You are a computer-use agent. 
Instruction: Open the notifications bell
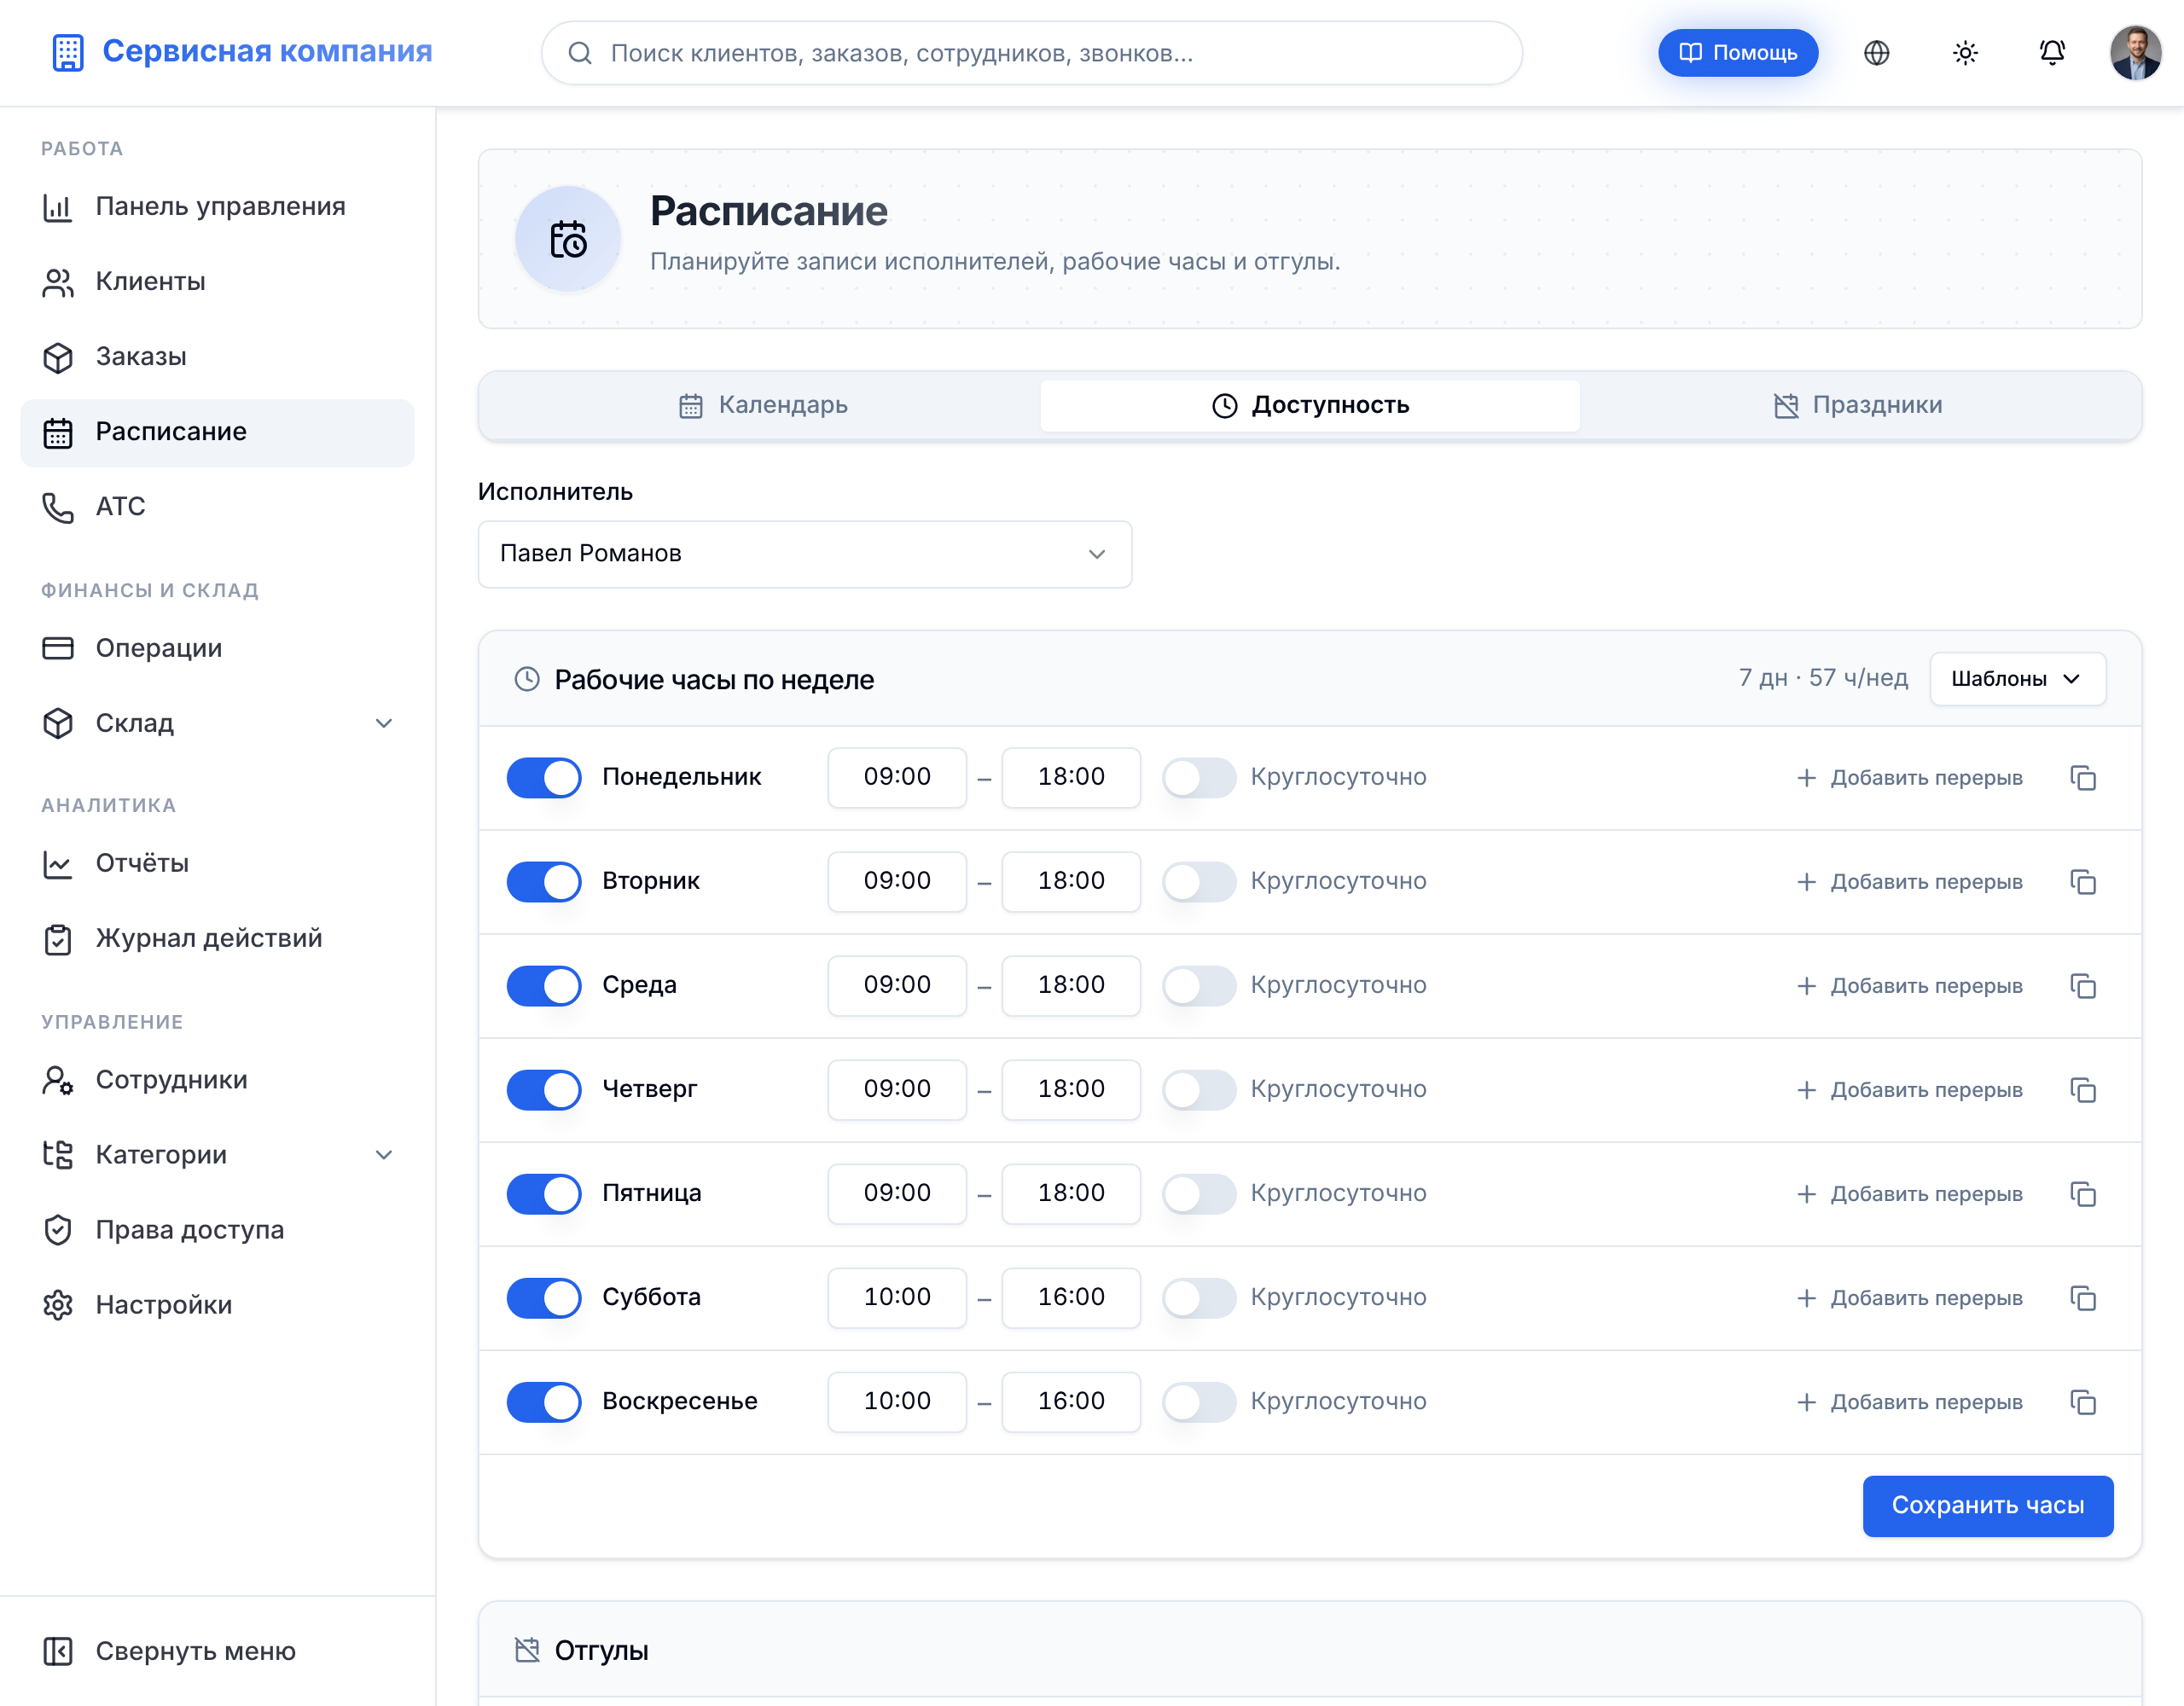[x=2052, y=53]
